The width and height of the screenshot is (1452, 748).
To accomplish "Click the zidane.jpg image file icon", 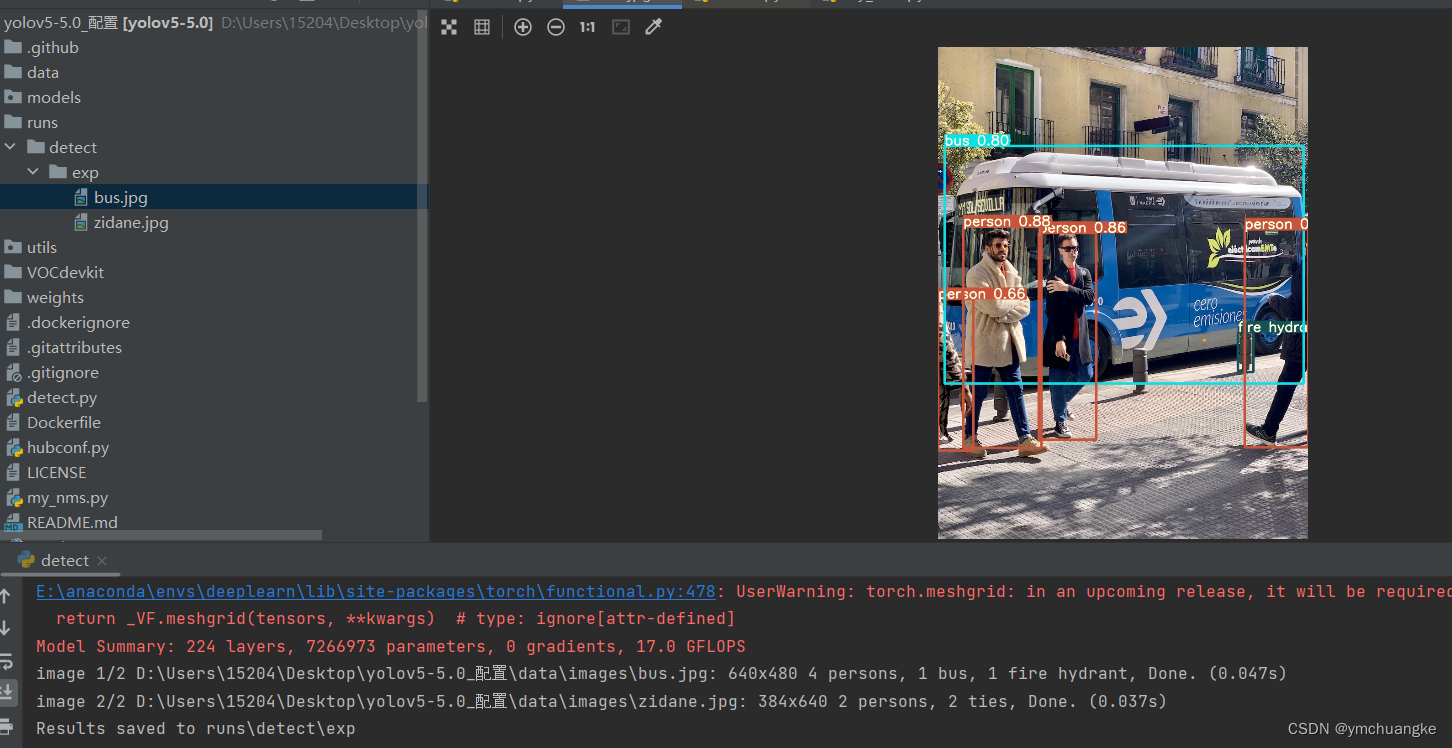I will coord(81,223).
